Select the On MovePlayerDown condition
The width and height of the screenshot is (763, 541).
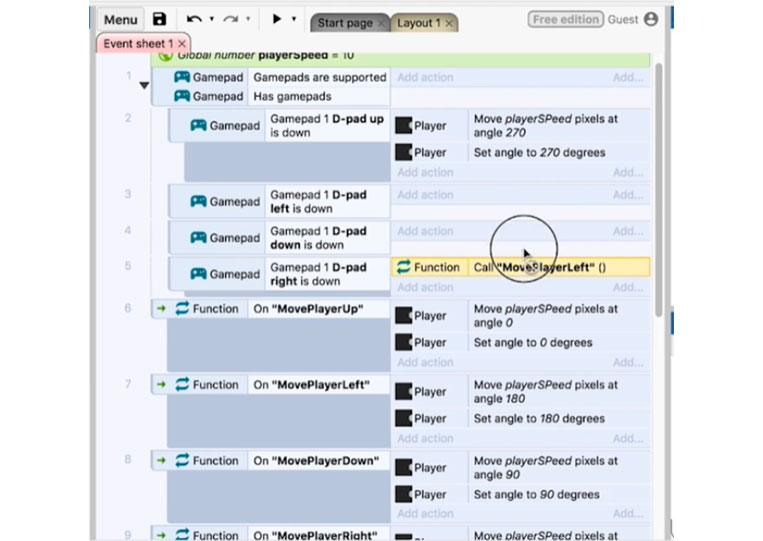(x=319, y=461)
